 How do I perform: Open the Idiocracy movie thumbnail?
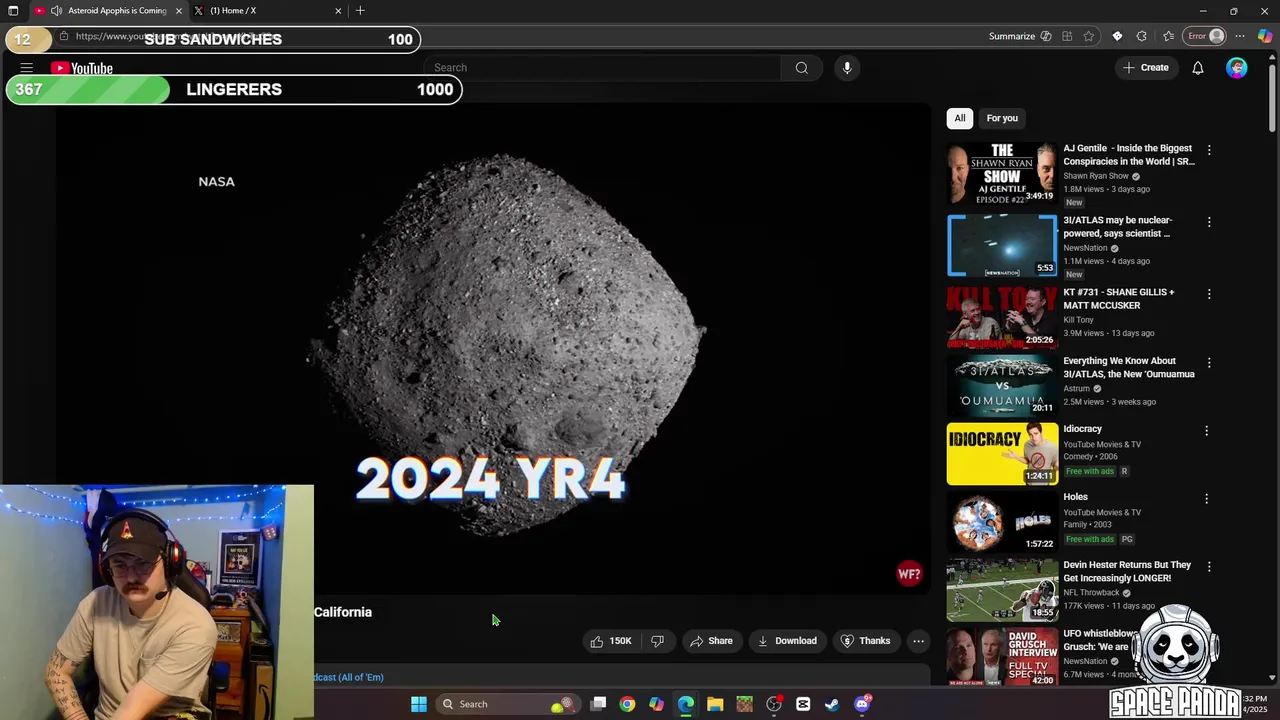[1002, 454]
